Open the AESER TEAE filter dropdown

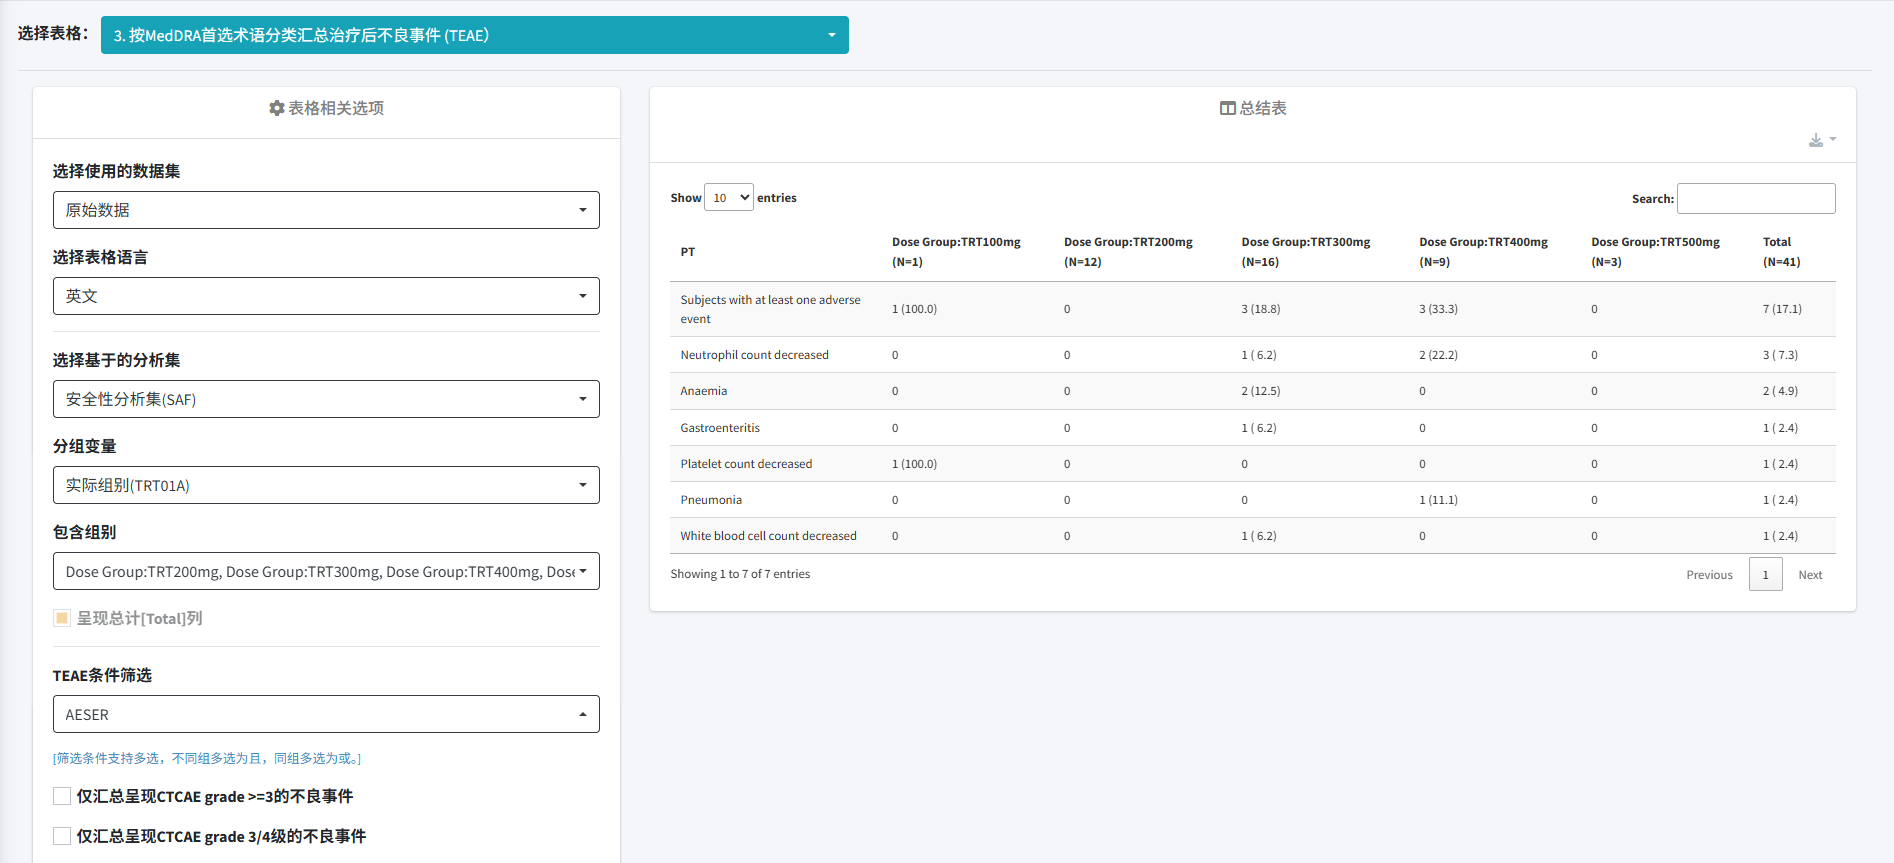(x=326, y=714)
